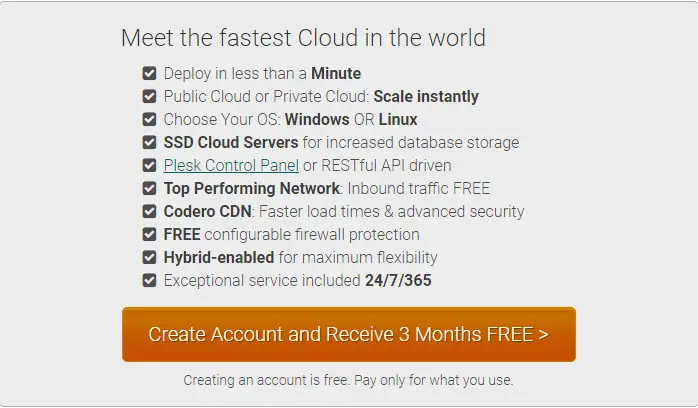Click checkmark next to FREE configurable firewall
This screenshot has width=698, height=408.
(x=150, y=234)
